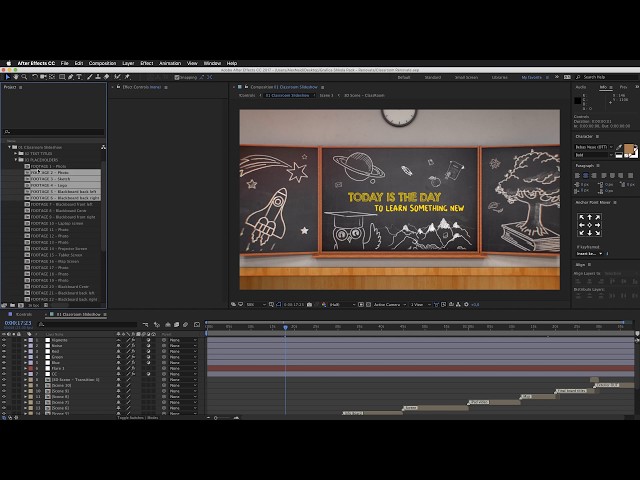Viewport: 640px width, 480px height.
Task: Hide the Vignette layer with eye icon
Action: tap(4, 340)
